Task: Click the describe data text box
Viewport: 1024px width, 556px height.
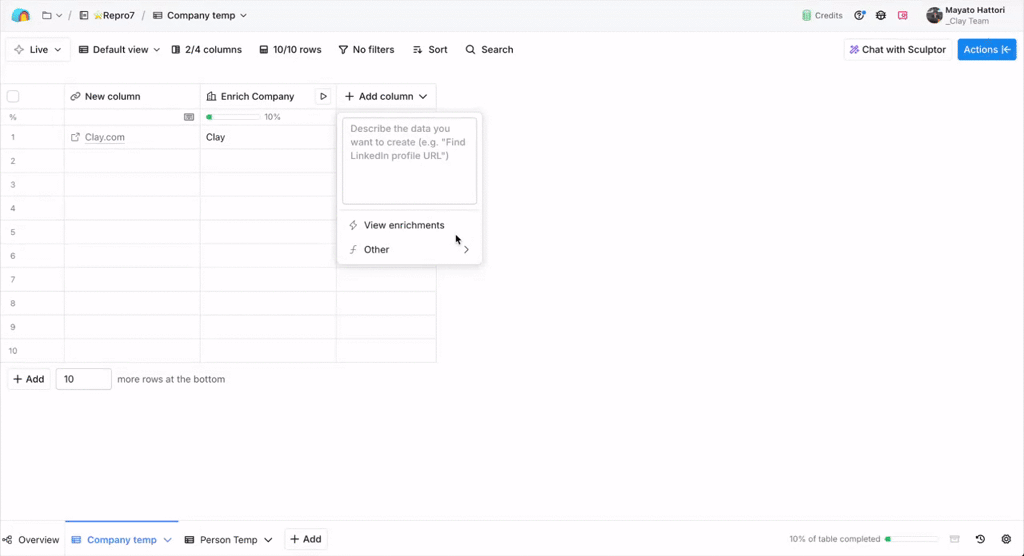Action: pos(409,161)
